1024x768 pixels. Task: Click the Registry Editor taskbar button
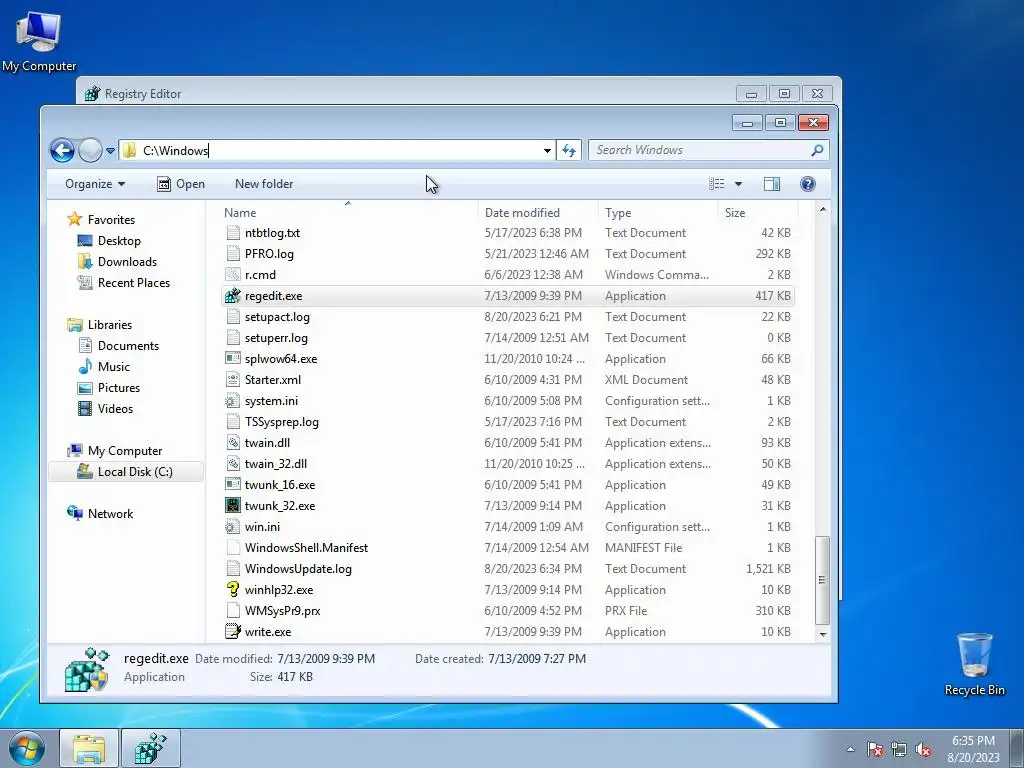click(x=151, y=748)
